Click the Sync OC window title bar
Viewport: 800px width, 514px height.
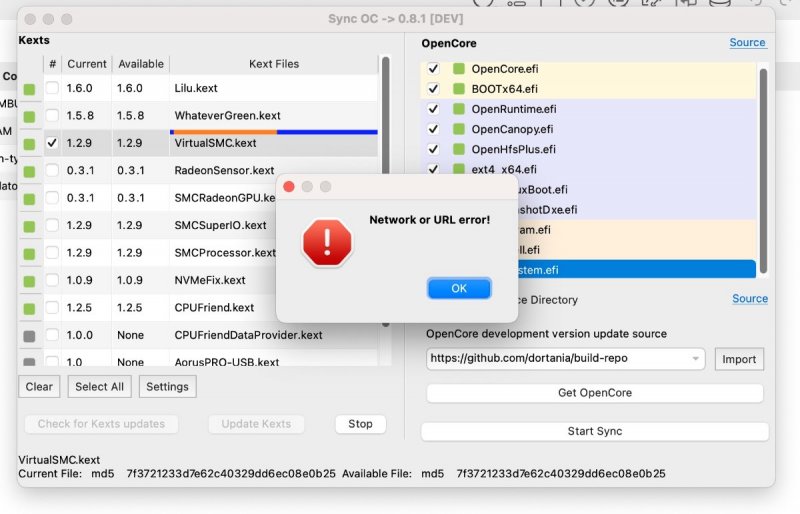396,19
